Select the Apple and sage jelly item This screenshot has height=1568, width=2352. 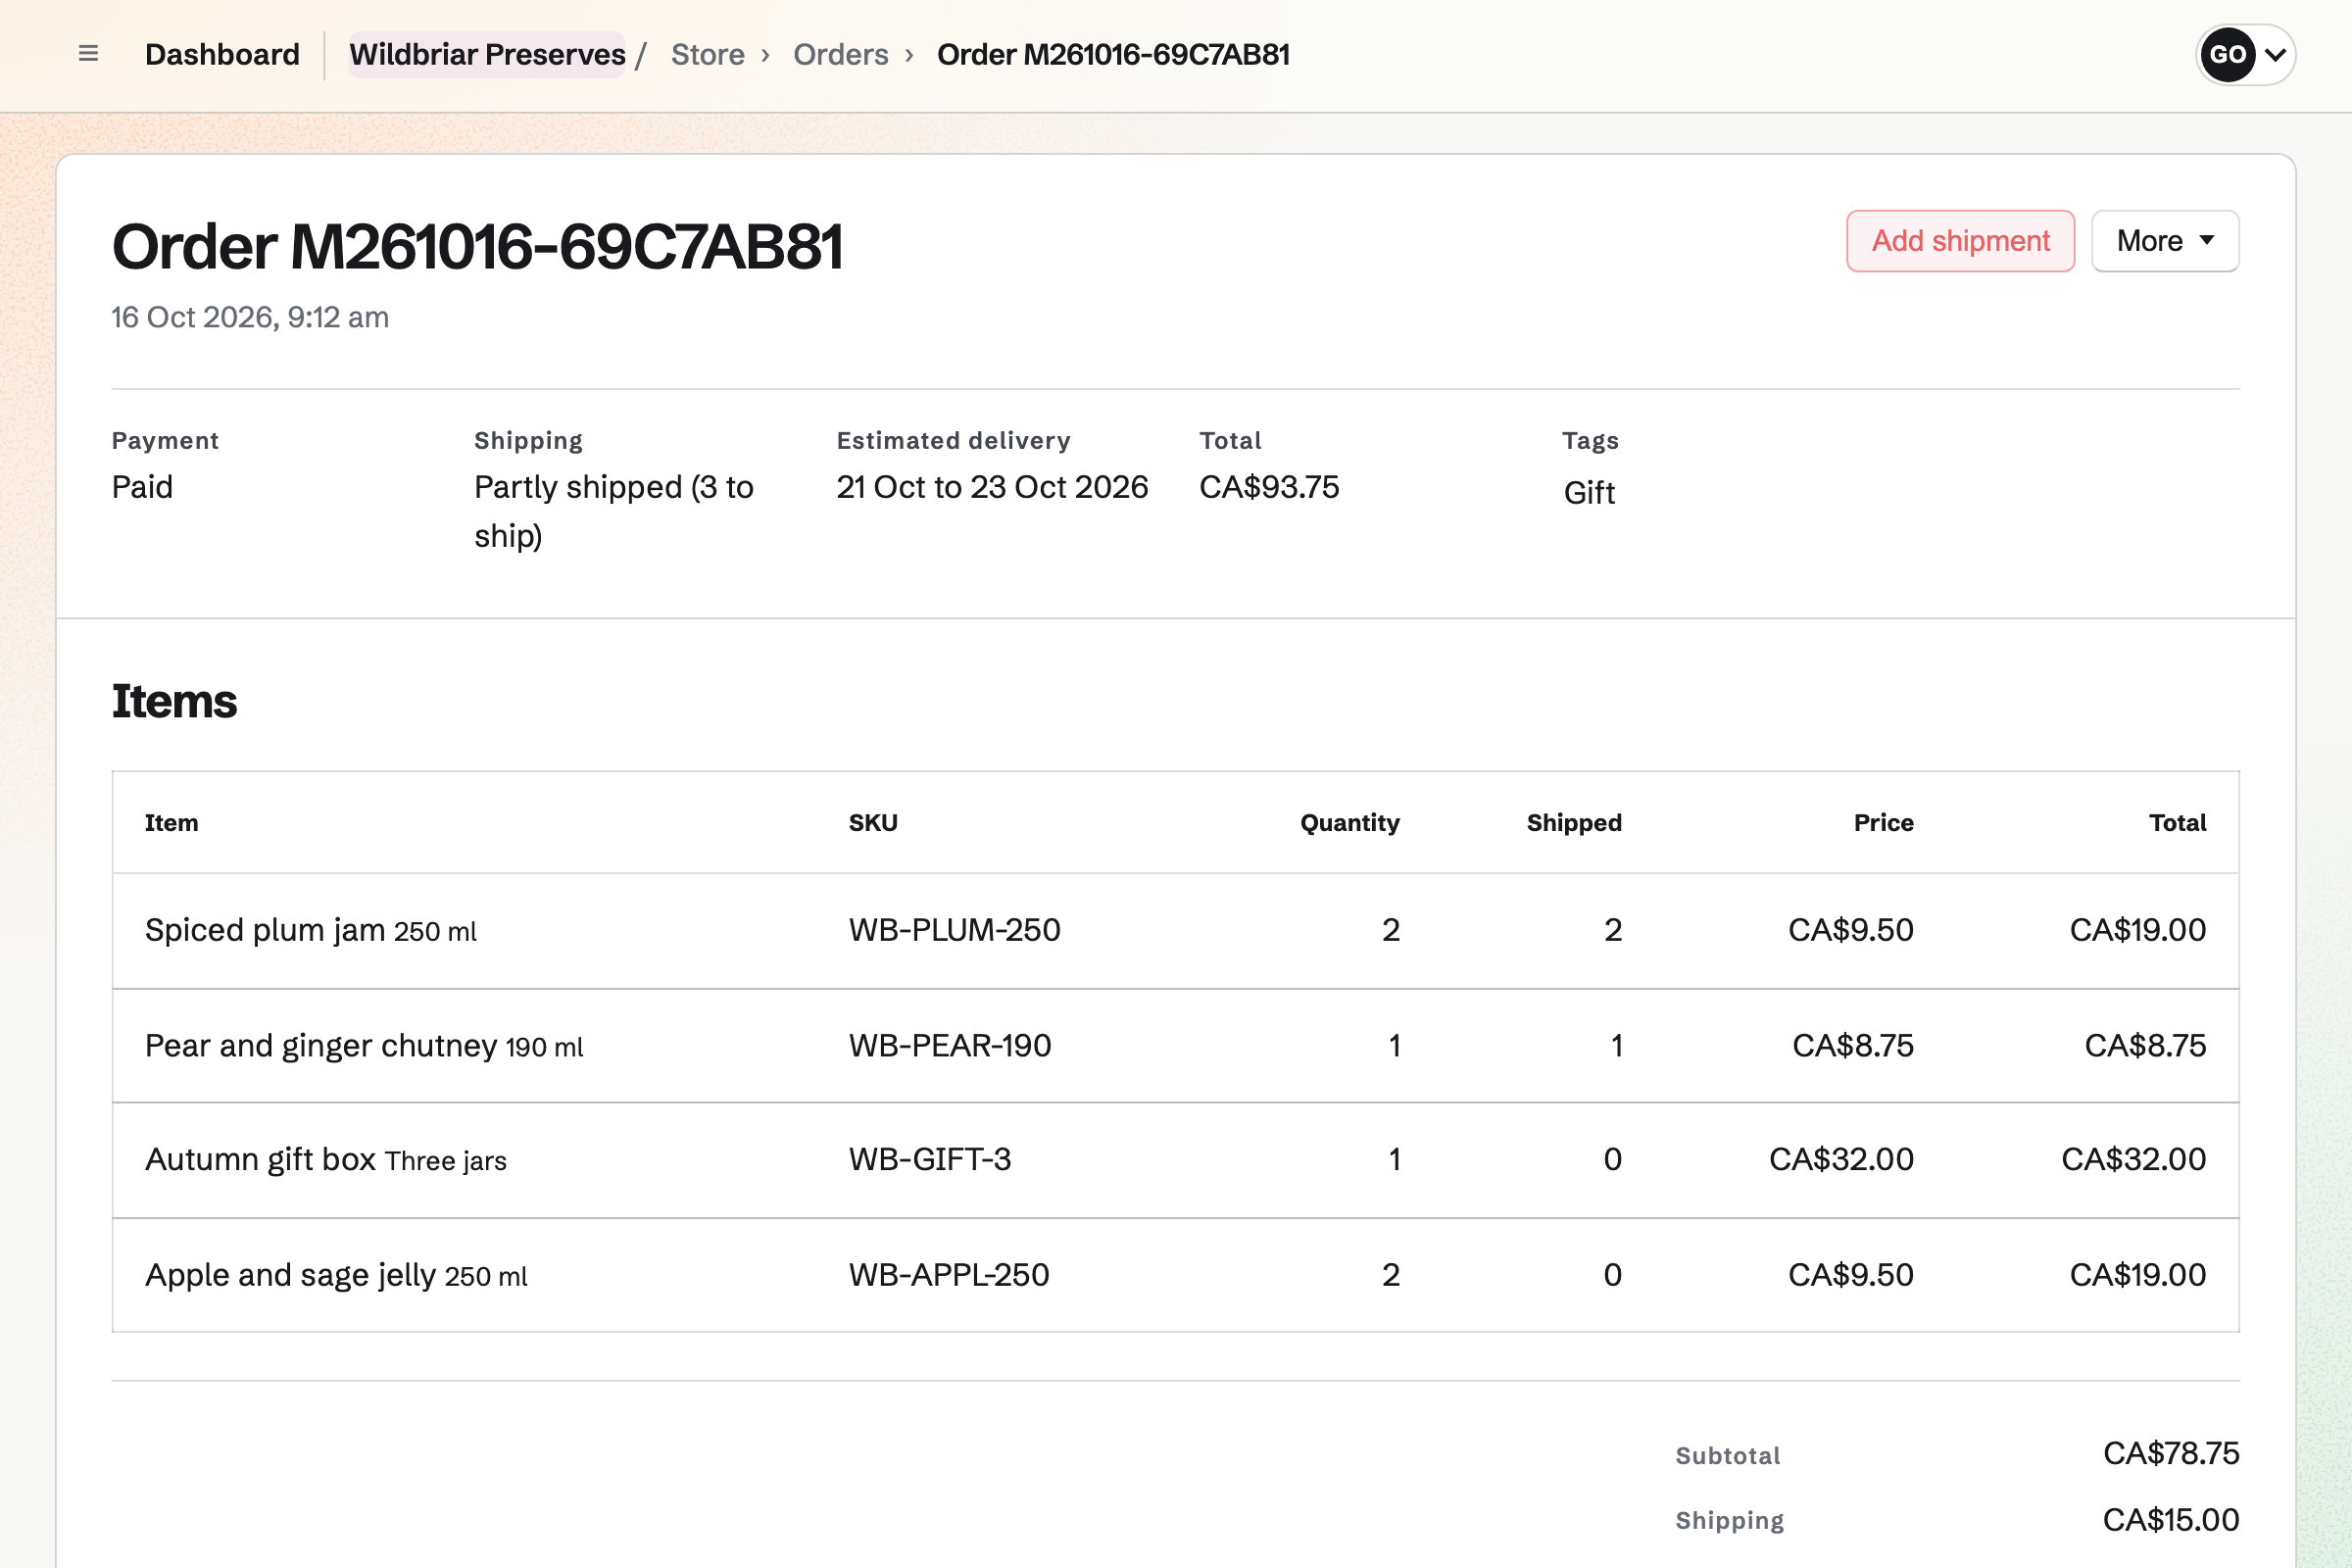click(x=336, y=1275)
